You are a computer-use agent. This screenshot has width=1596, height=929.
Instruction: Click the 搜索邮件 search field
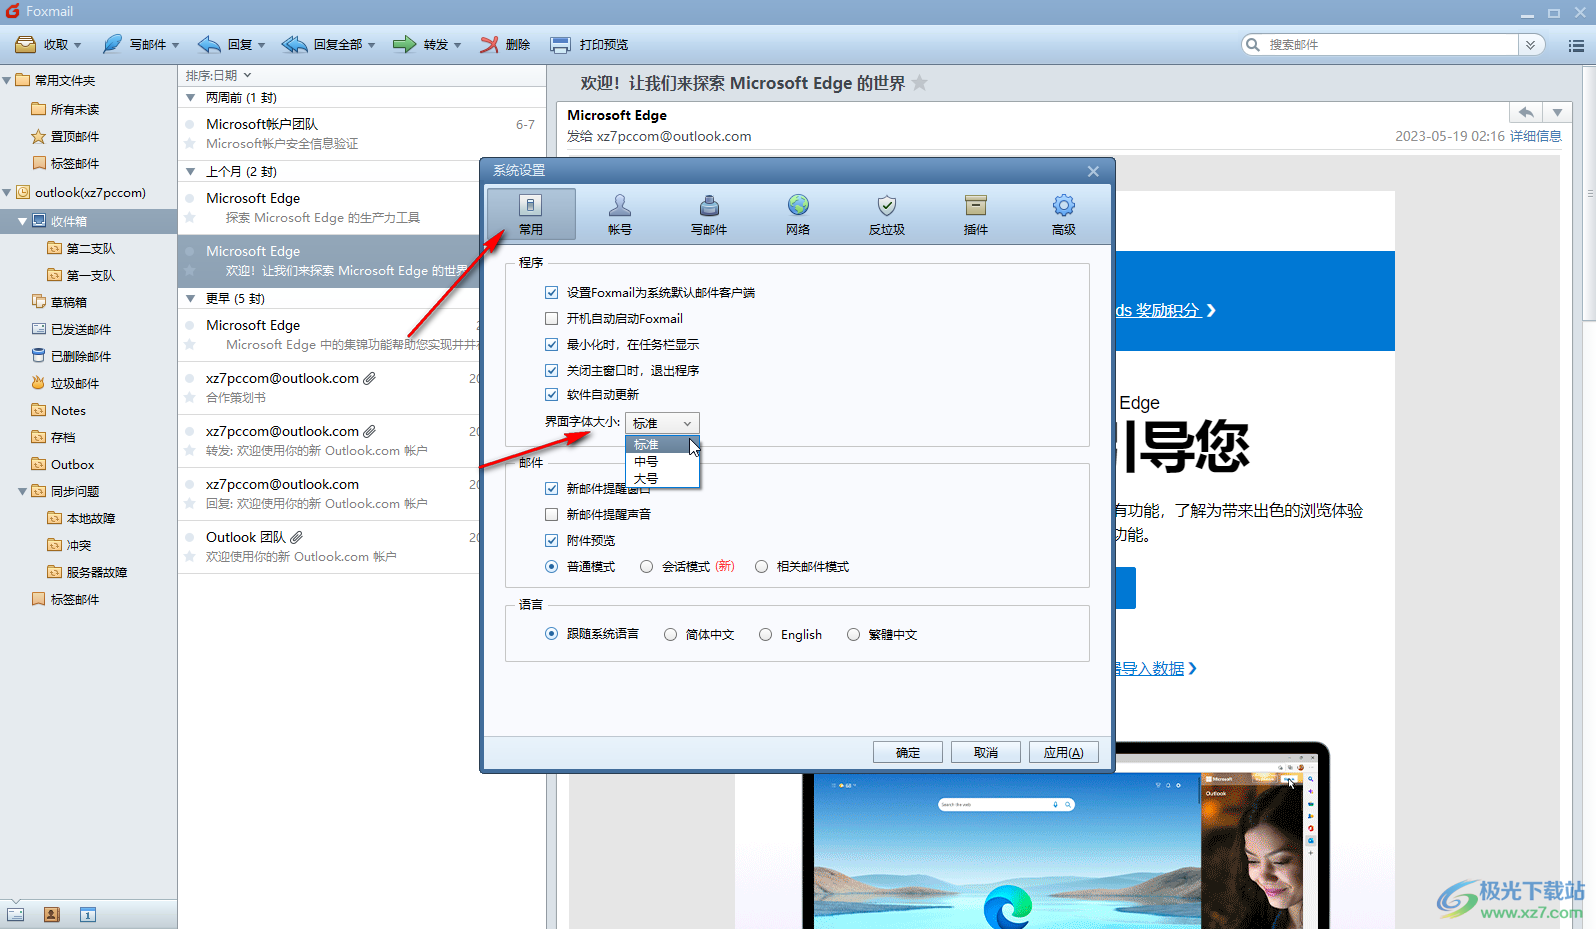tap(1390, 45)
